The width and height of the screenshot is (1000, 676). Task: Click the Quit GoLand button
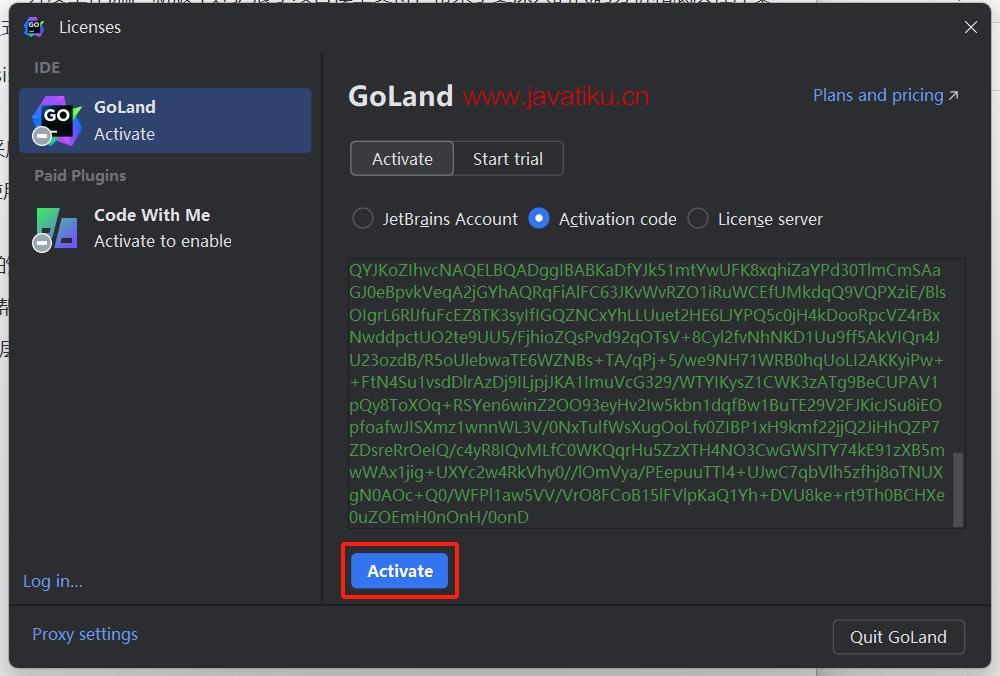point(897,637)
